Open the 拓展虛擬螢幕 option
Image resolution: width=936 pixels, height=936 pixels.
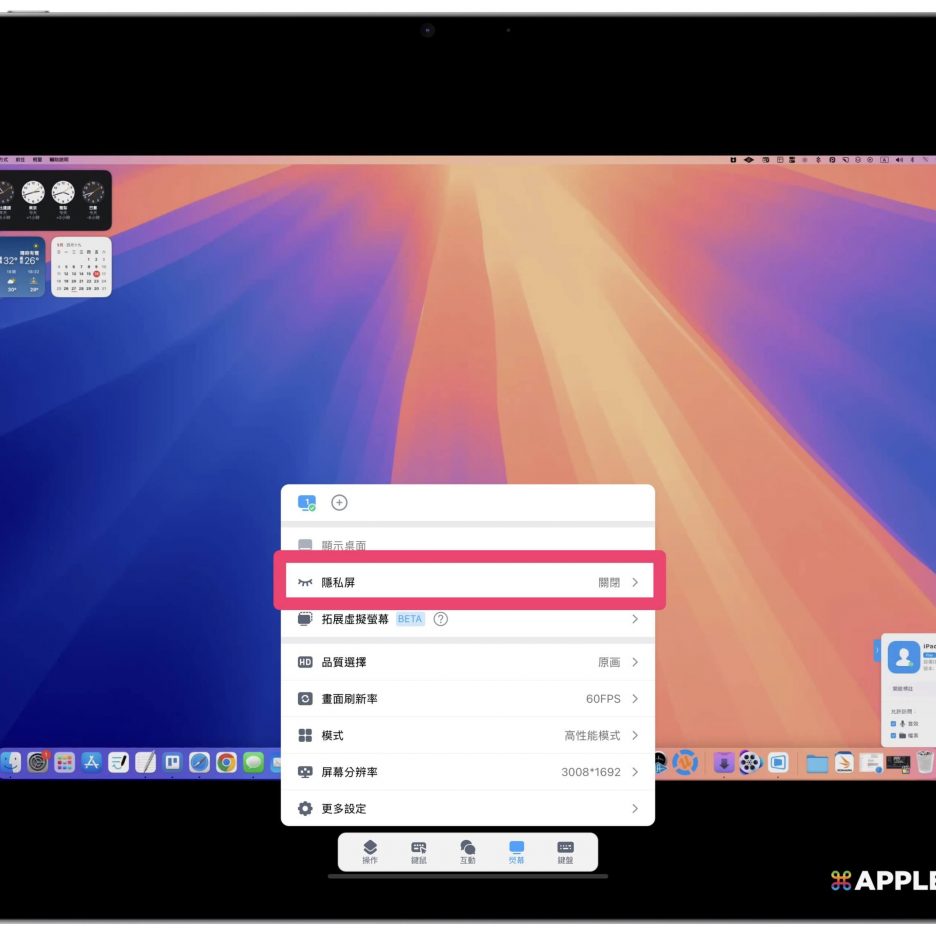point(467,619)
